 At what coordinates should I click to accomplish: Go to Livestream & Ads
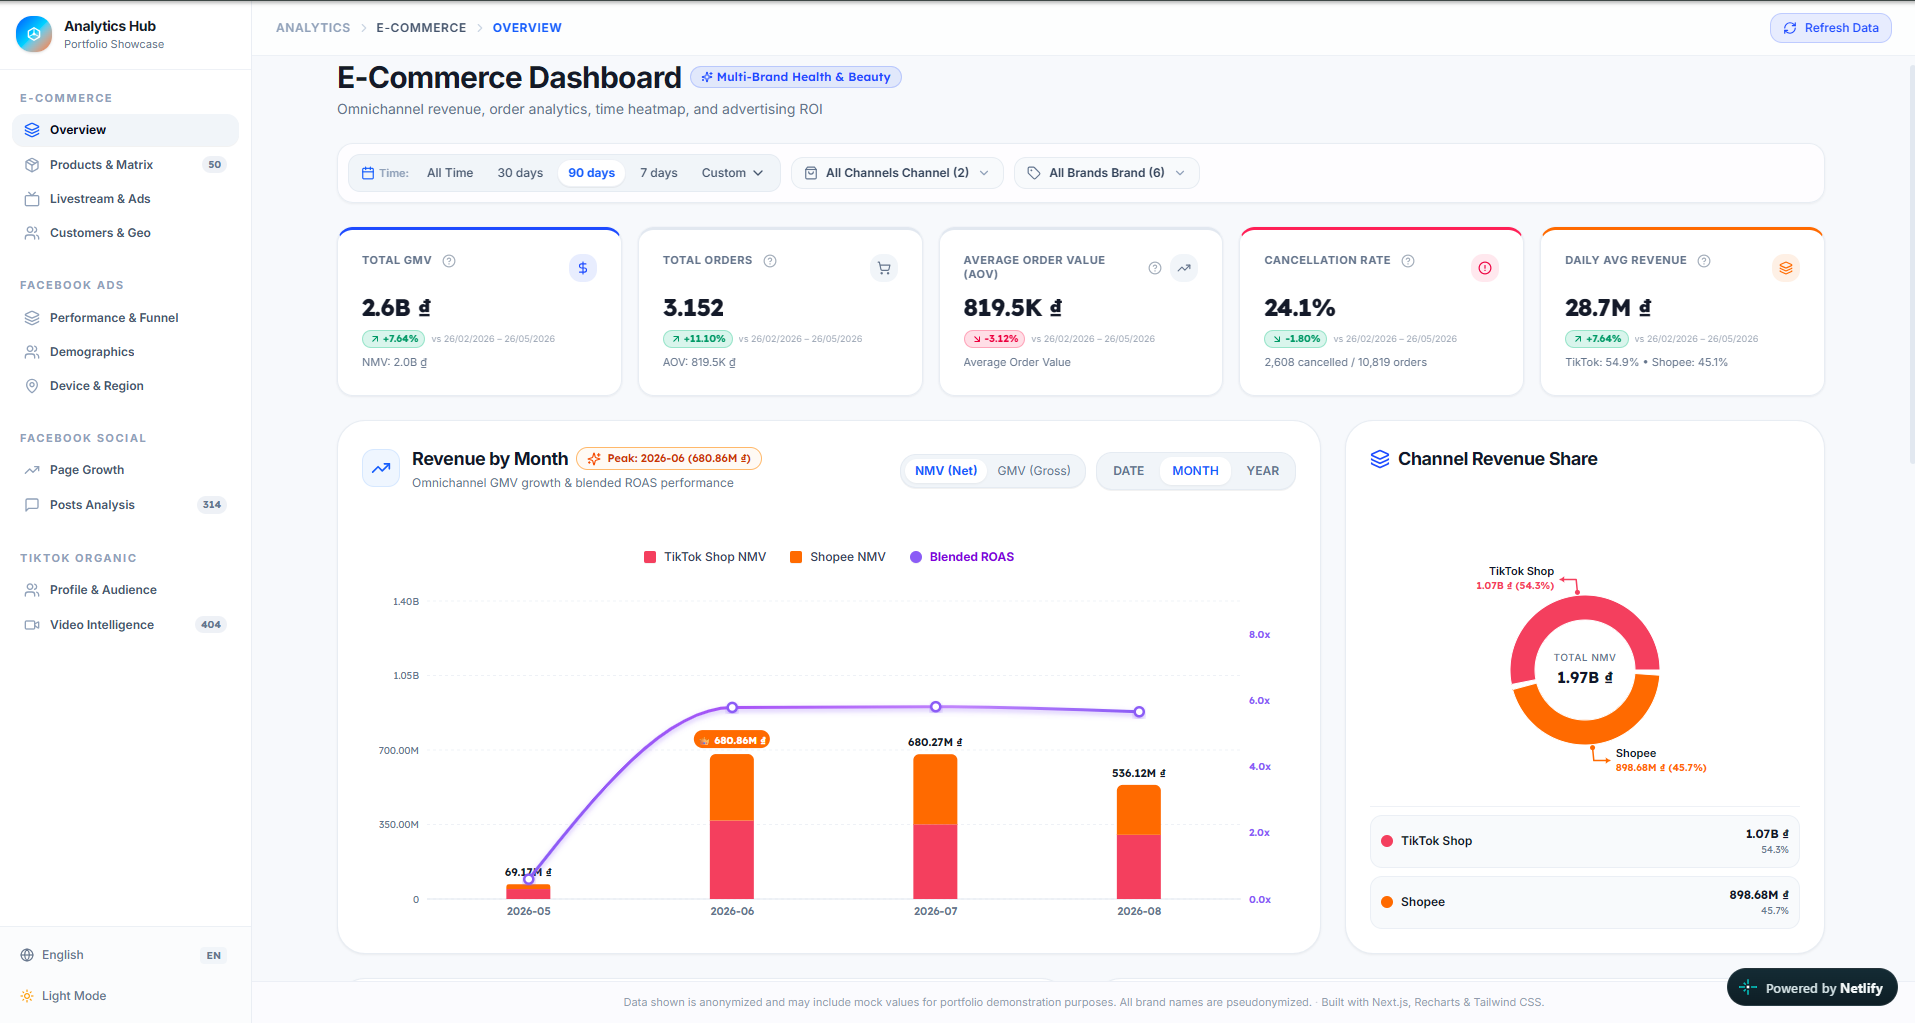(x=125, y=199)
